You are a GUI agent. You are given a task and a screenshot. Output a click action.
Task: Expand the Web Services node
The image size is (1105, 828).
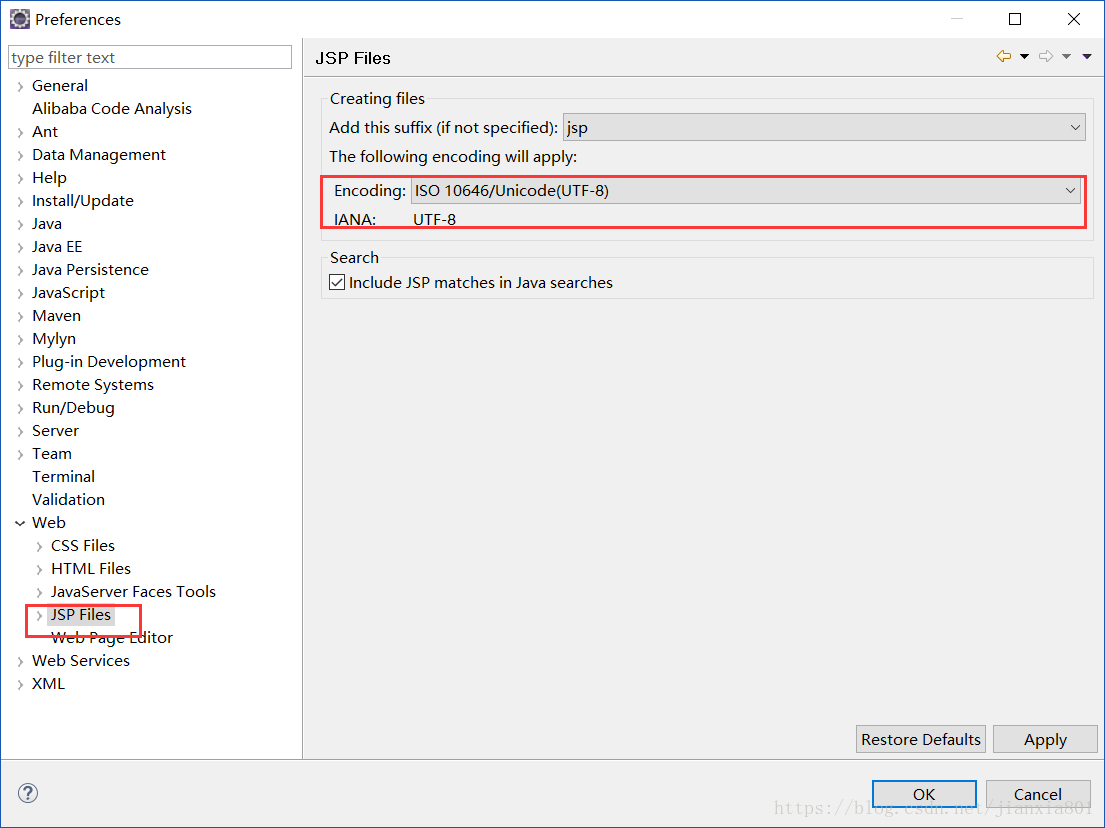(x=20, y=661)
